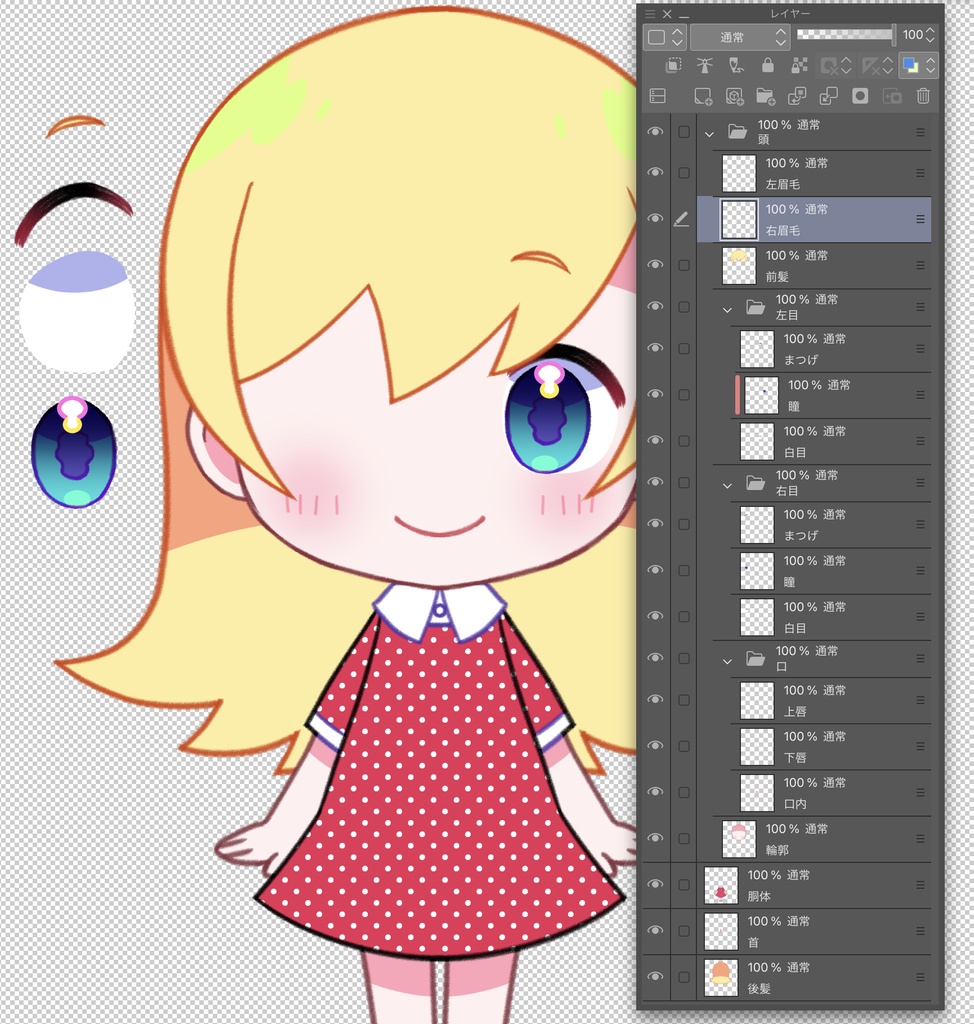974x1024 pixels.
Task: Enable clipping to the layer below
Action: pos(672,65)
